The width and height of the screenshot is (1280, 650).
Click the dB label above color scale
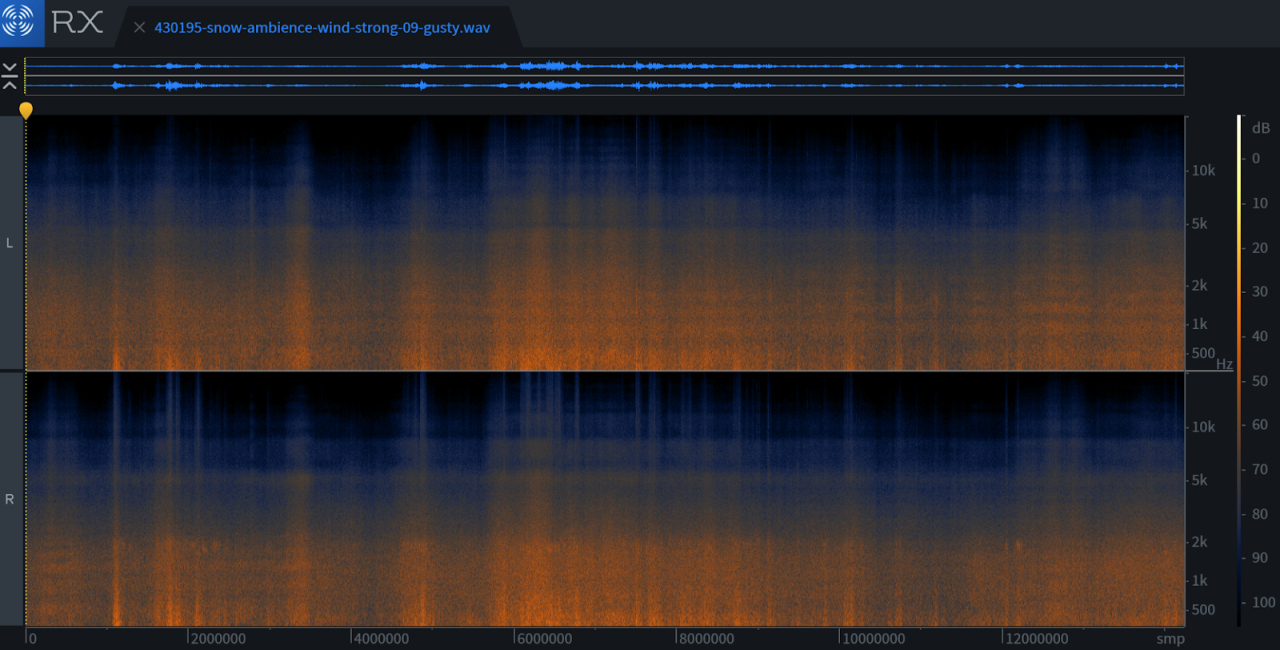[x=1259, y=127]
